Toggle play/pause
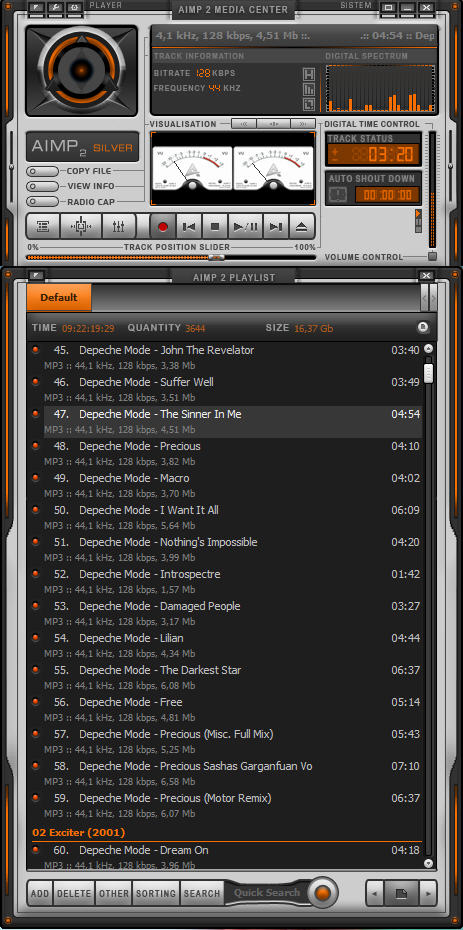463x930 pixels. click(245, 227)
